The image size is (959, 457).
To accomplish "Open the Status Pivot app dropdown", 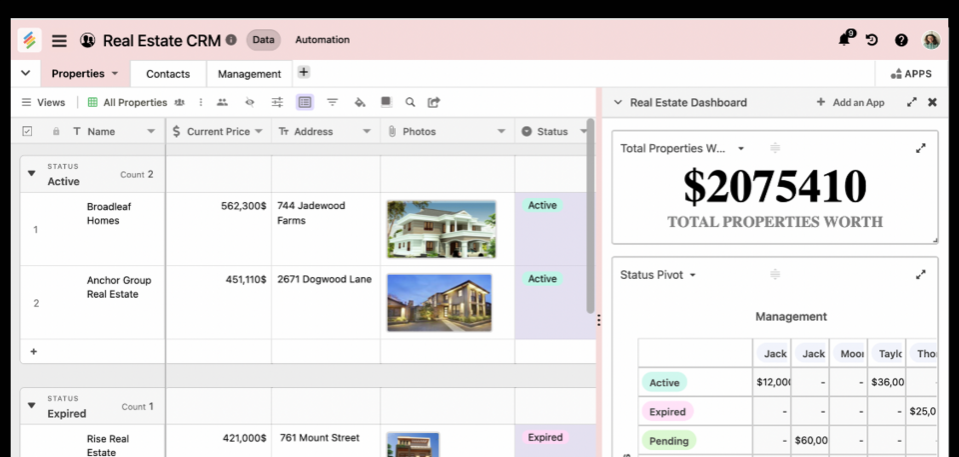I will point(692,275).
